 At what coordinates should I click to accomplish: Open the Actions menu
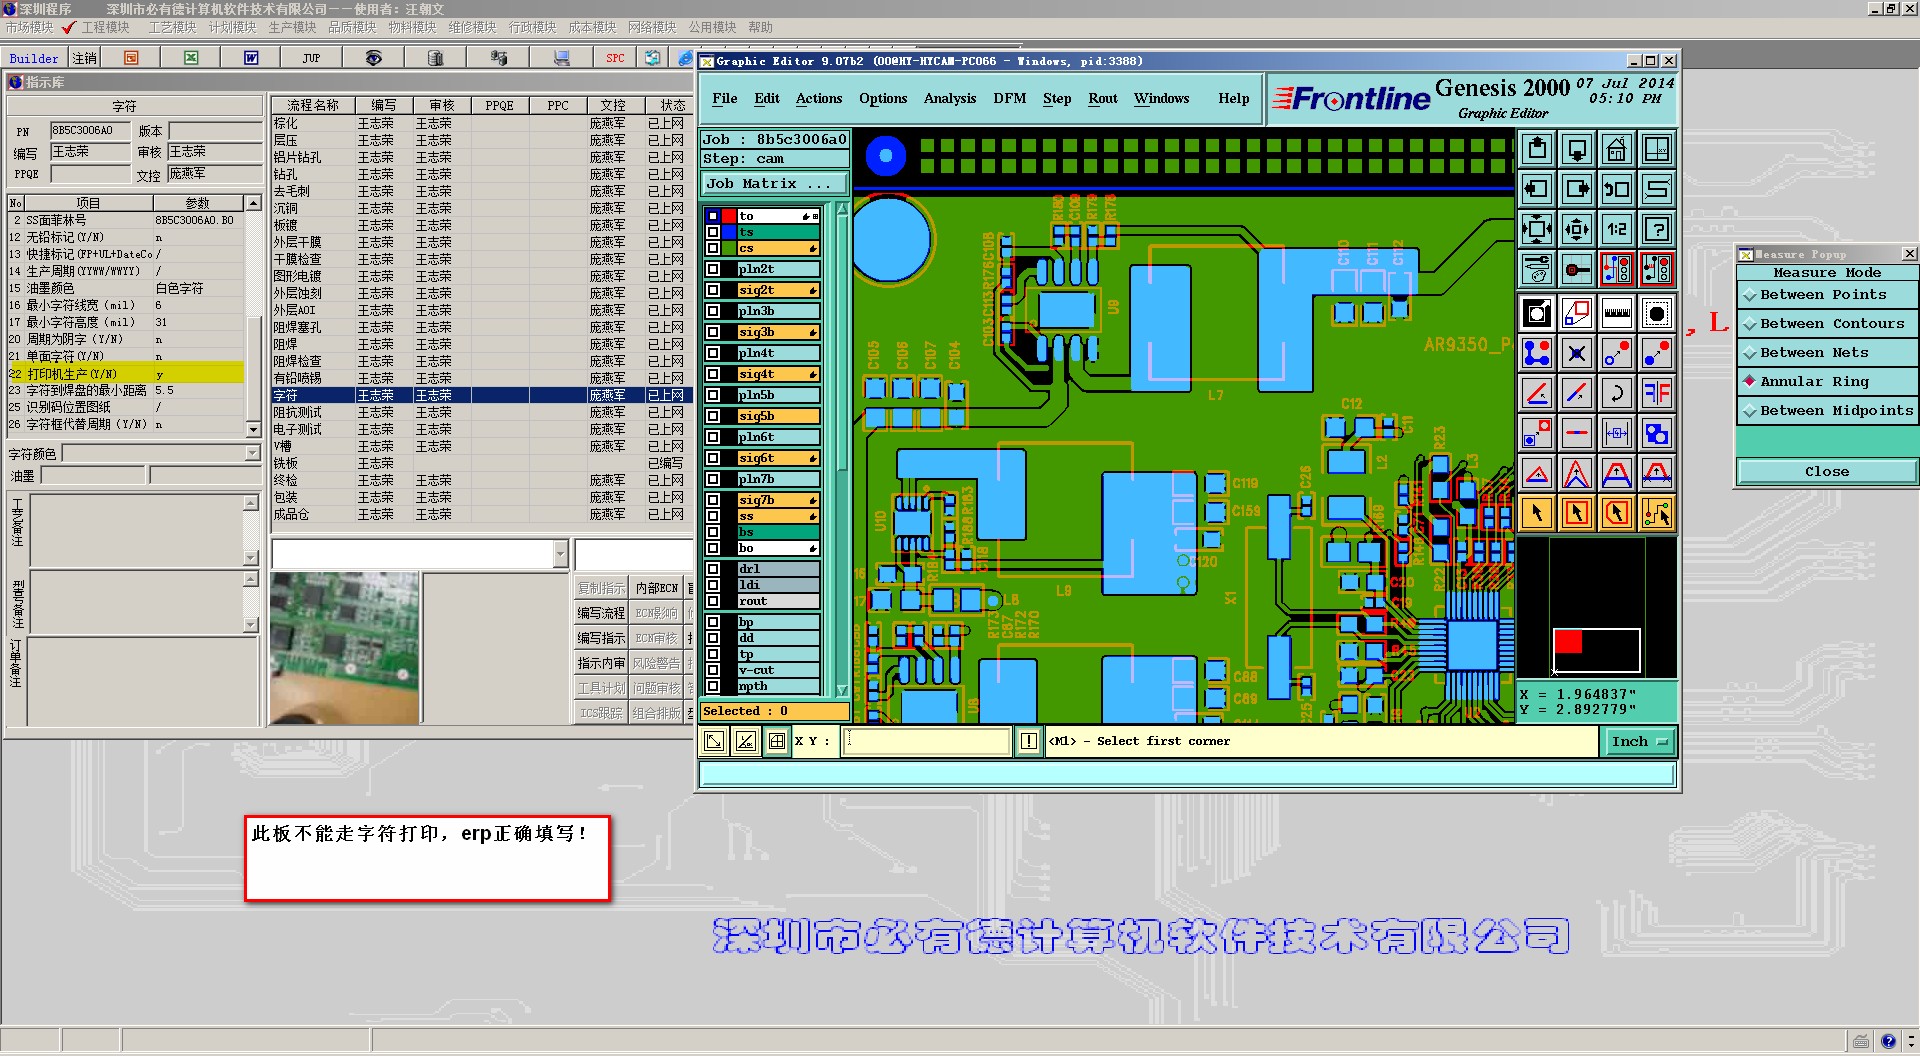pyautogui.click(x=819, y=98)
